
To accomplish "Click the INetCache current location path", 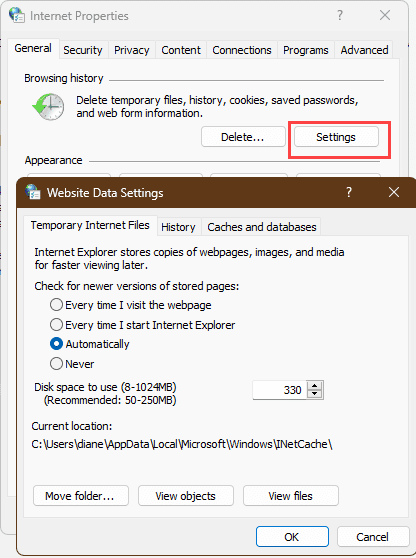I will [182, 444].
